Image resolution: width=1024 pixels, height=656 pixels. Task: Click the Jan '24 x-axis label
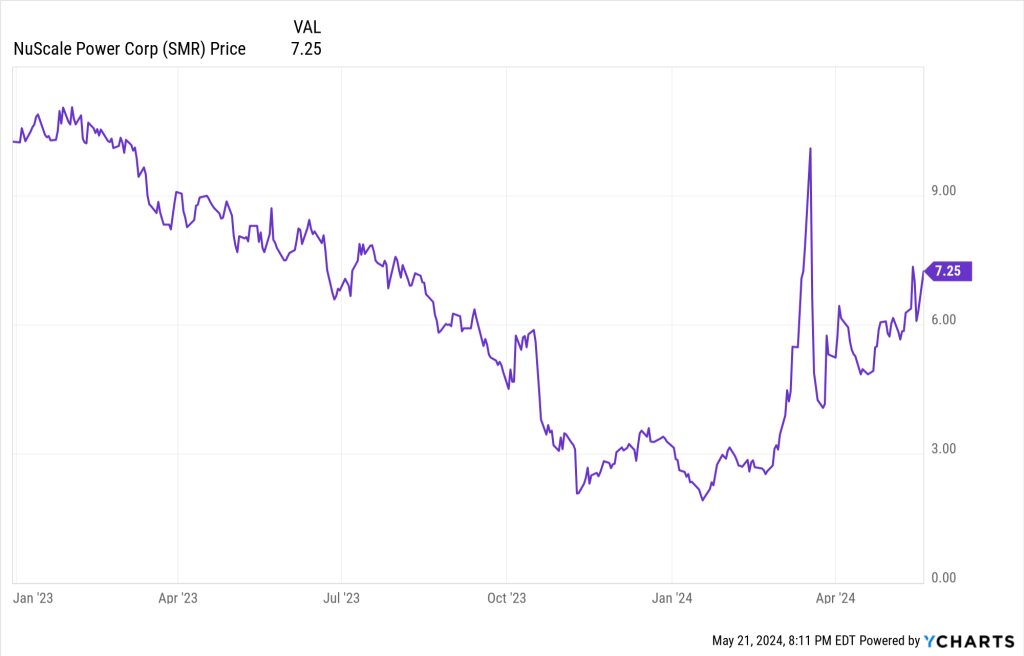(671, 599)
